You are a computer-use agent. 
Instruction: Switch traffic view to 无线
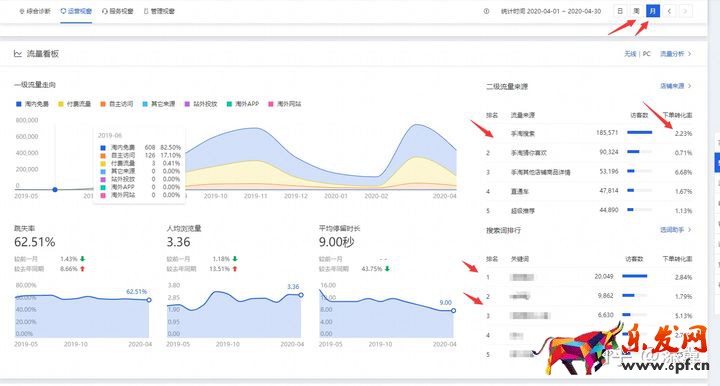tap(630, 54)
